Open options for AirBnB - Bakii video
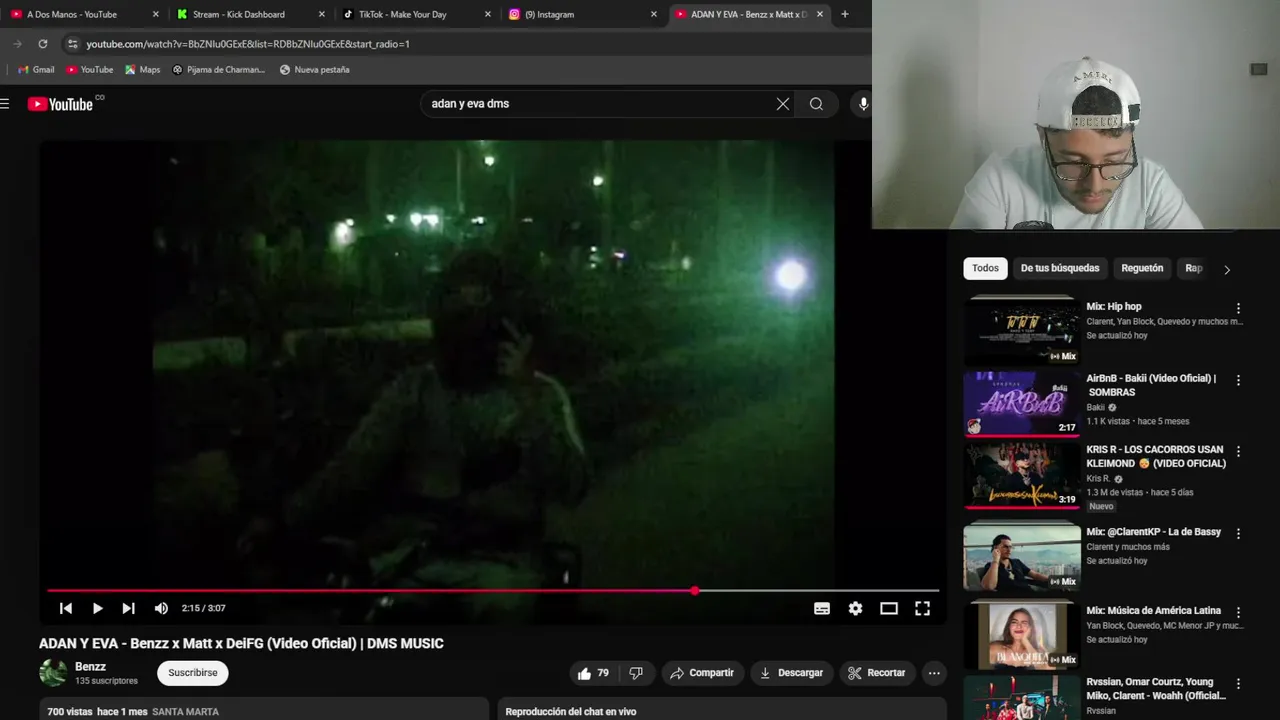This screenshot has height=720, width=1280. click(1238, 380)
